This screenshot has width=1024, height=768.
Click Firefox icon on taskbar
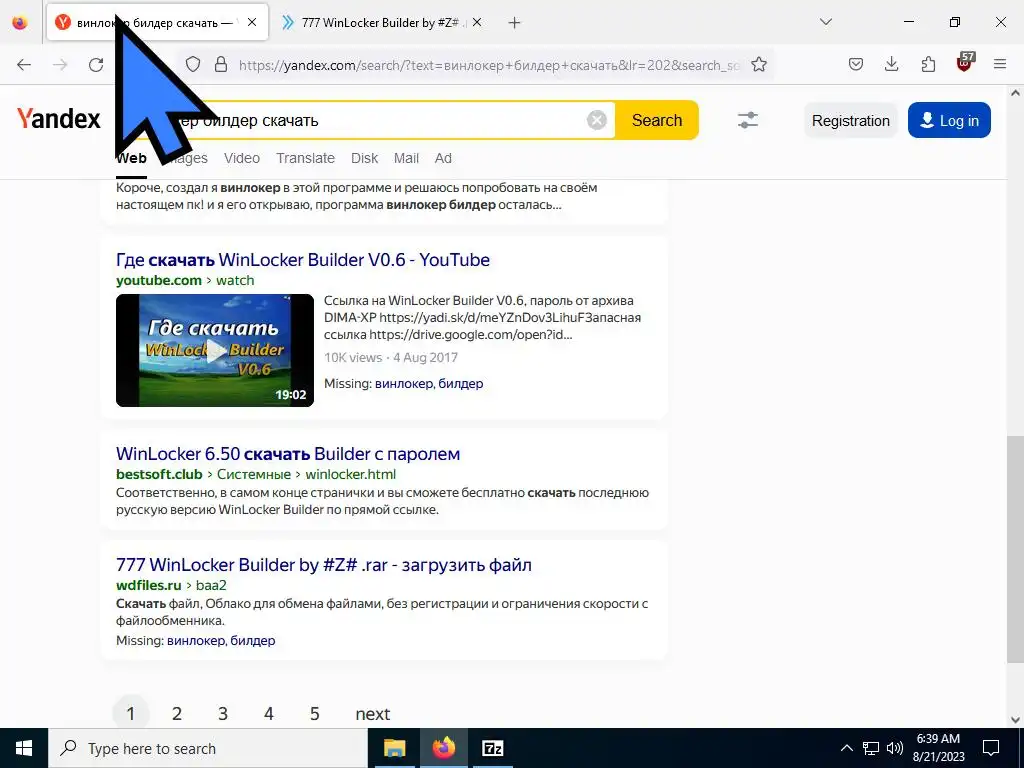pyautogui.click(x=444, y=748)
